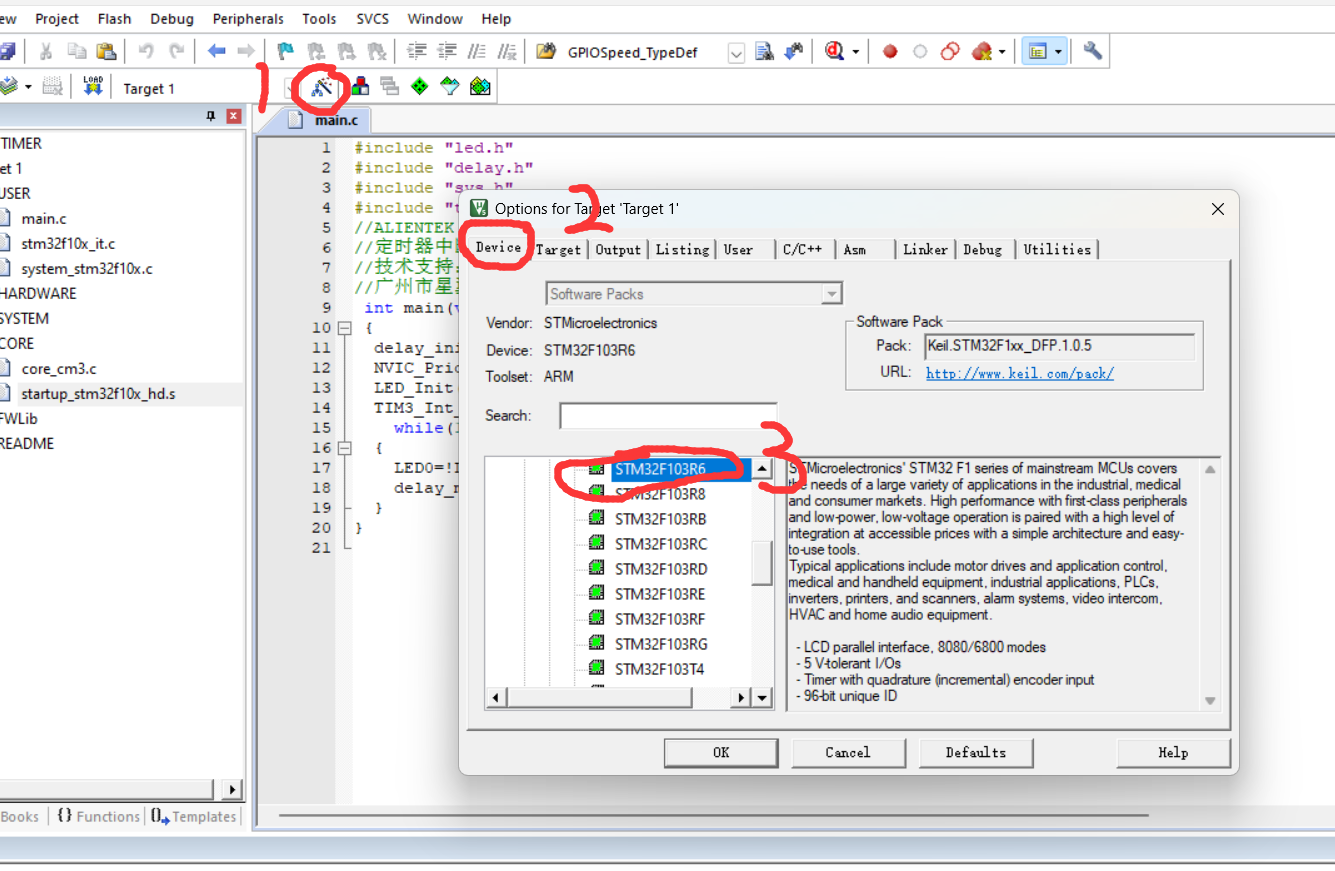Open the Peripherals menu
The width and height of the screenshot is (1335, 871).
250,19
